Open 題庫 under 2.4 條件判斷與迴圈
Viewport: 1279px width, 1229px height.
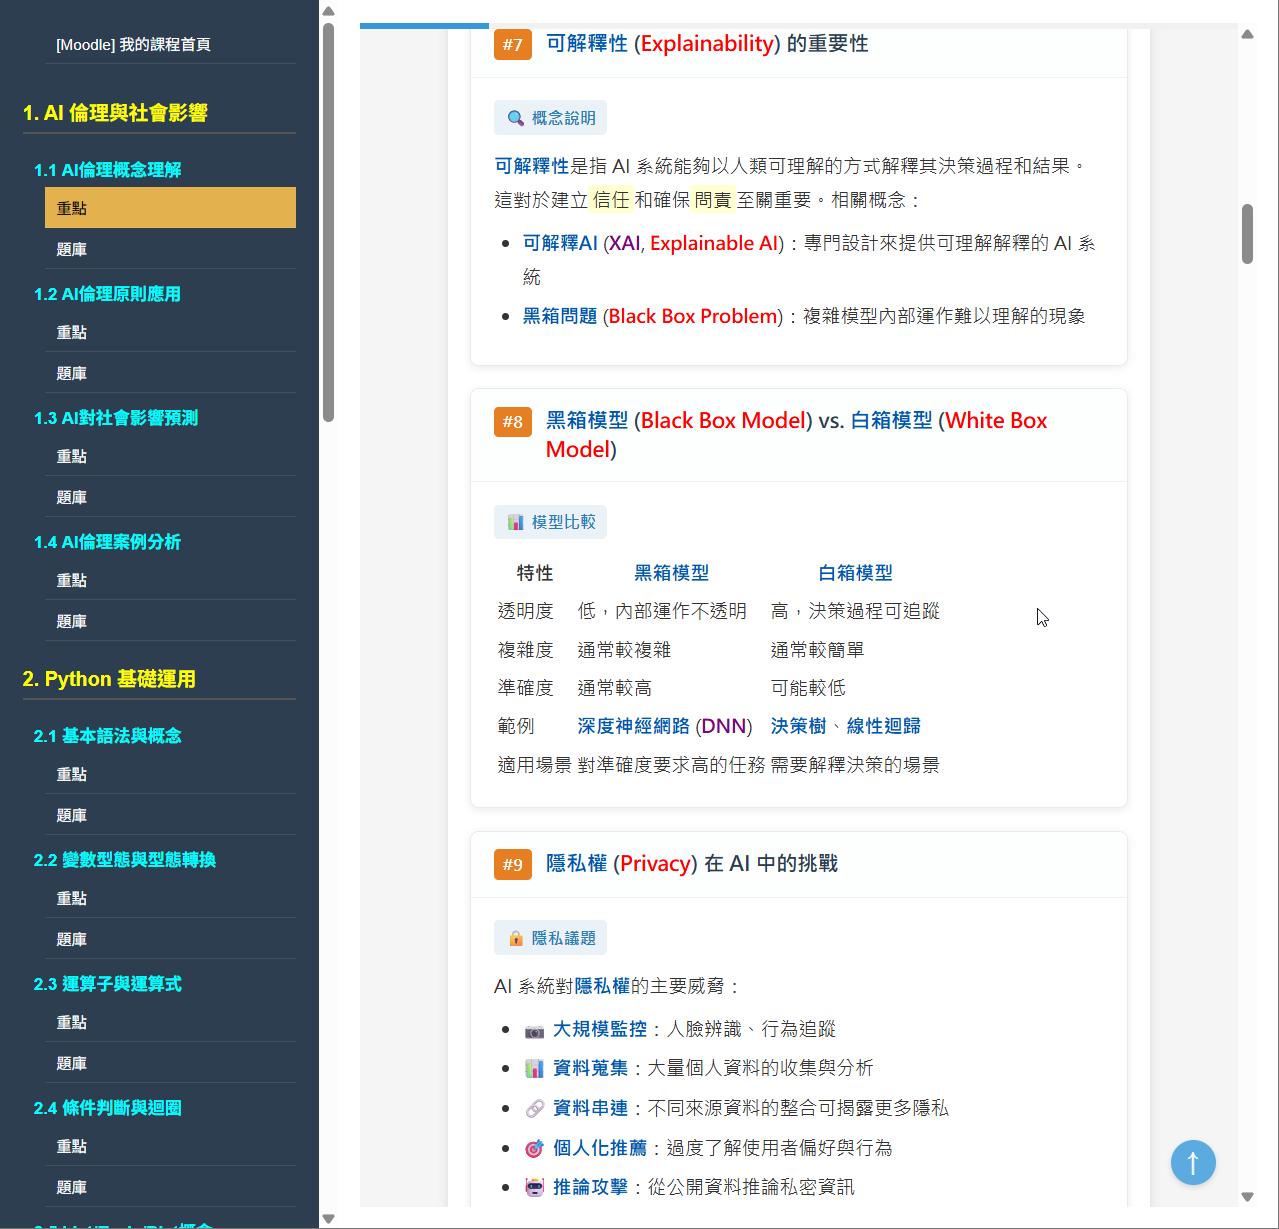click(x=170, y=1187)
